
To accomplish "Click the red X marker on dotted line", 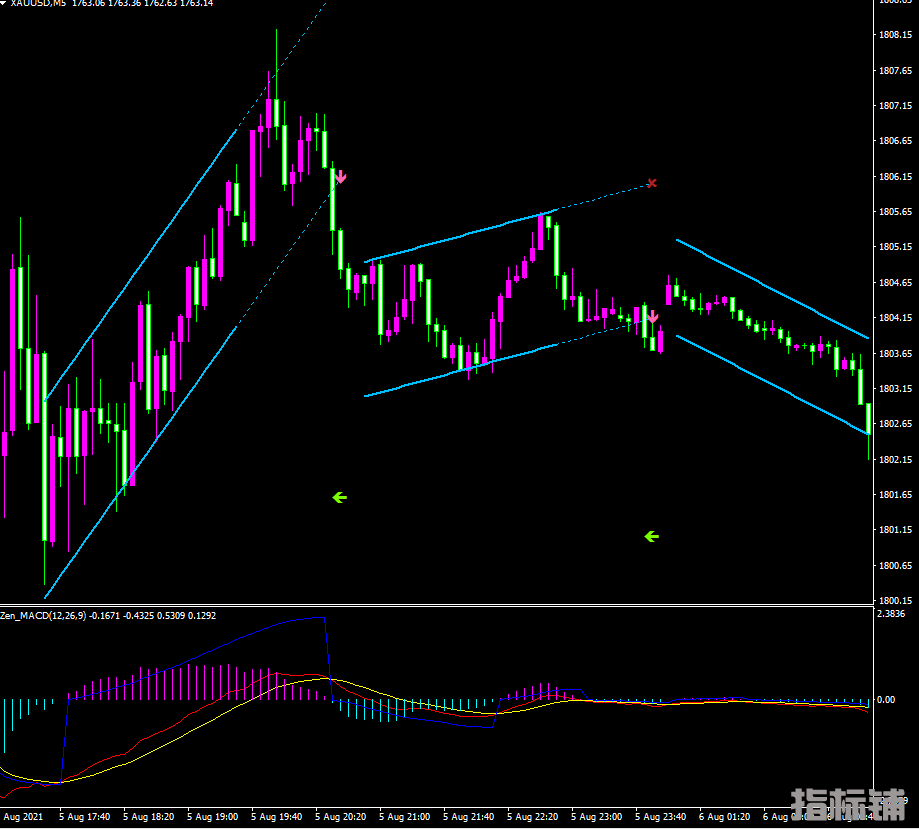I will (652, 183).
